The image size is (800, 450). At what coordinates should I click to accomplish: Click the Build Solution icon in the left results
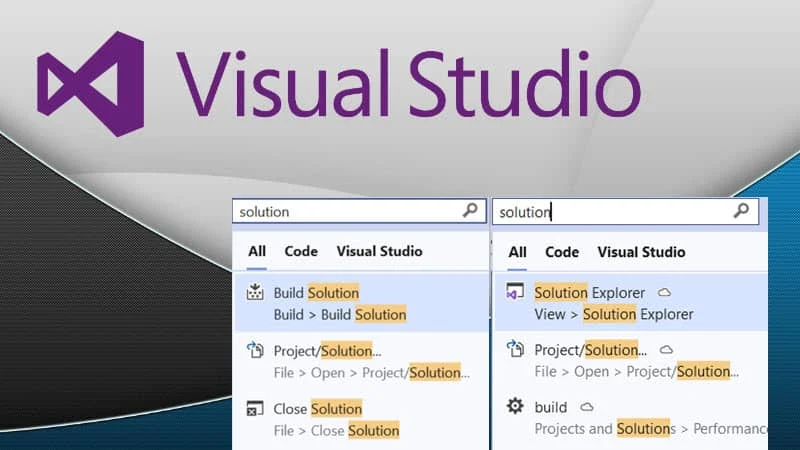pyautogui.click(x=255, y=292)
